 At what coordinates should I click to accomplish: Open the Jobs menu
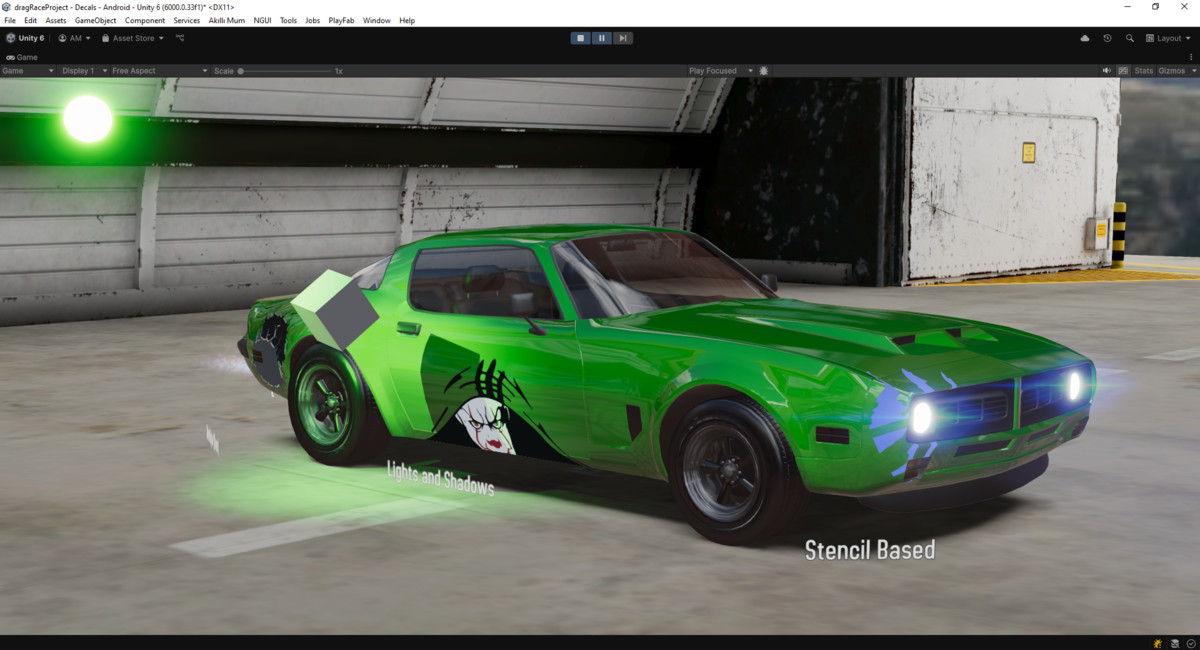tap(313, 20)
